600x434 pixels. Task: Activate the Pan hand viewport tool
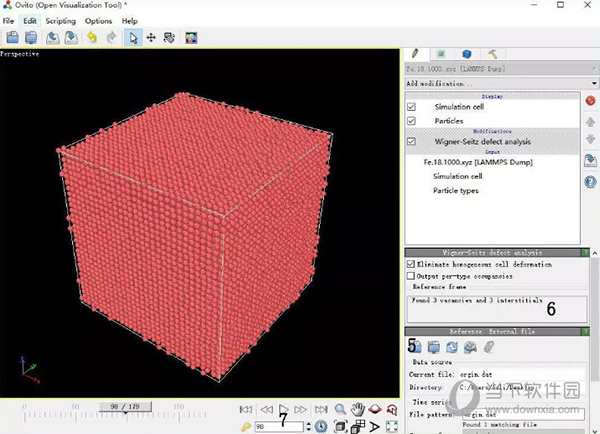(x=358, y=410)
